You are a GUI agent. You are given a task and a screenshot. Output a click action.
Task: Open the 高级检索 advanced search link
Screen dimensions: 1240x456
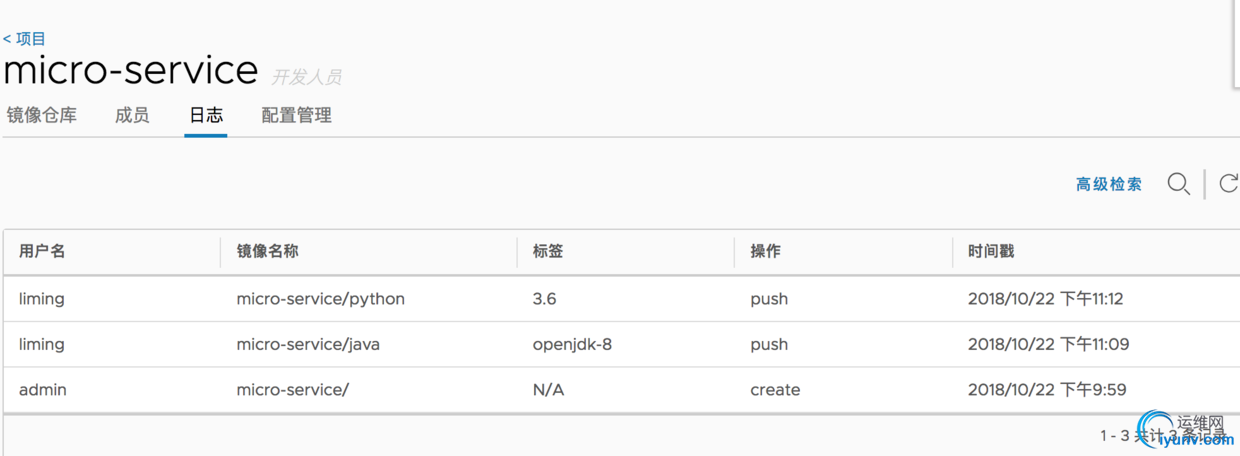[1109, 184]
